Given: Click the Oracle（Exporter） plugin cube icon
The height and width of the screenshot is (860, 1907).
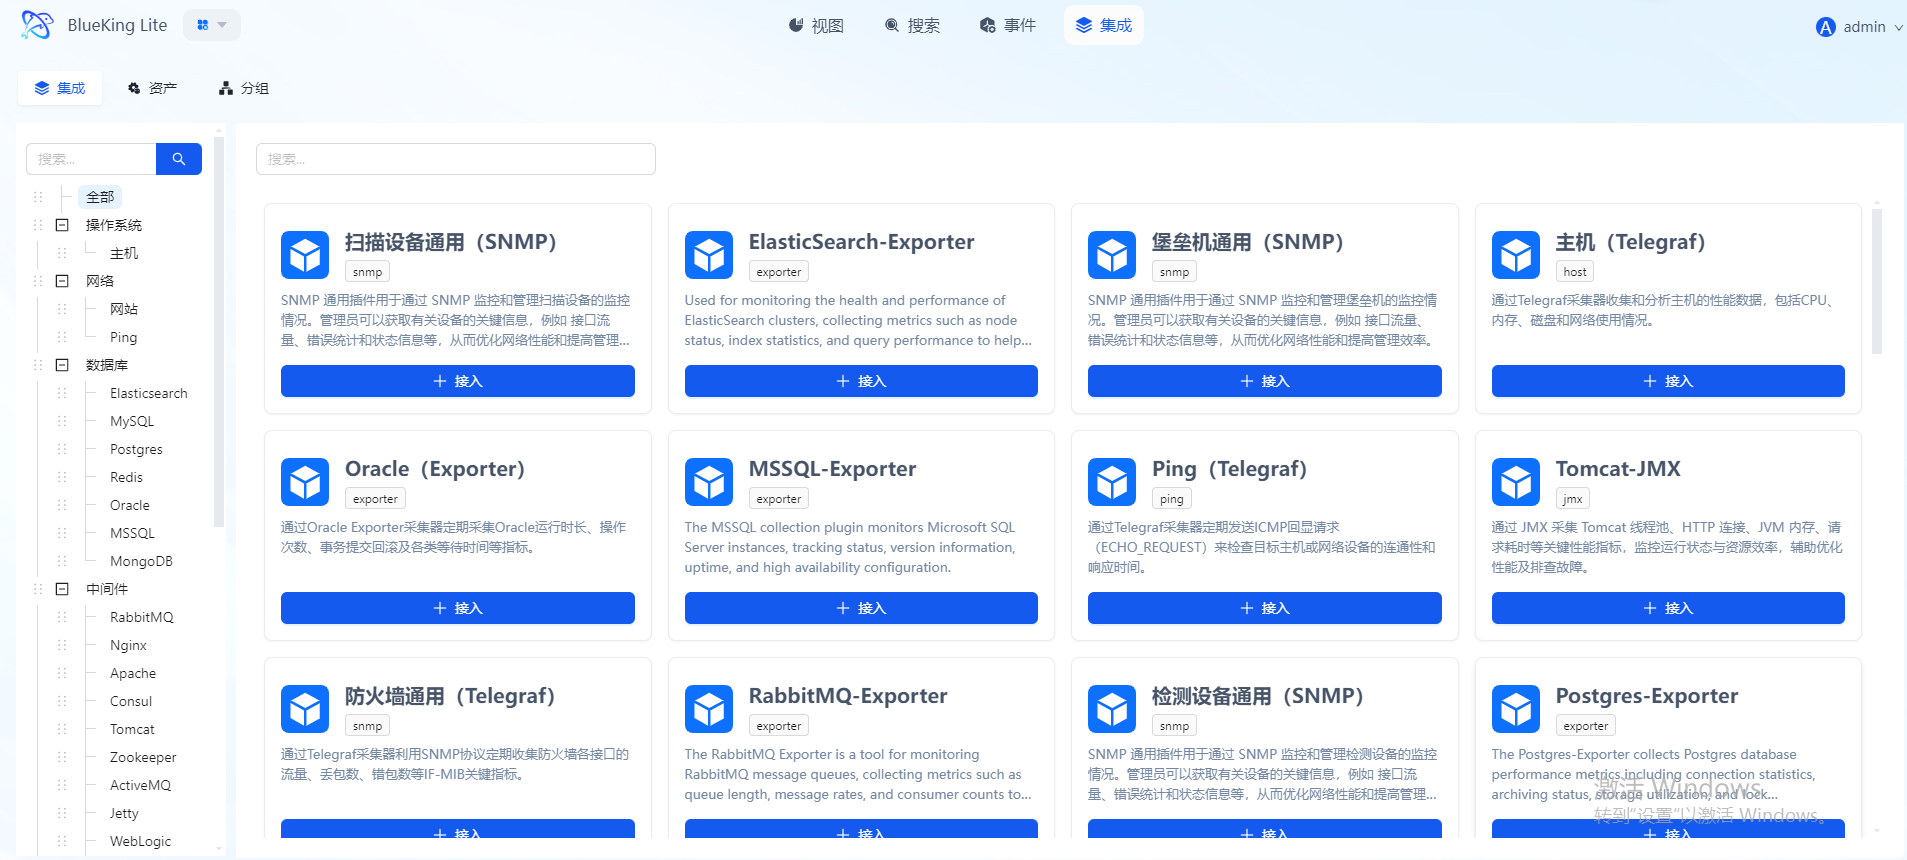Looking at the screenshot, I should [305, 482].
